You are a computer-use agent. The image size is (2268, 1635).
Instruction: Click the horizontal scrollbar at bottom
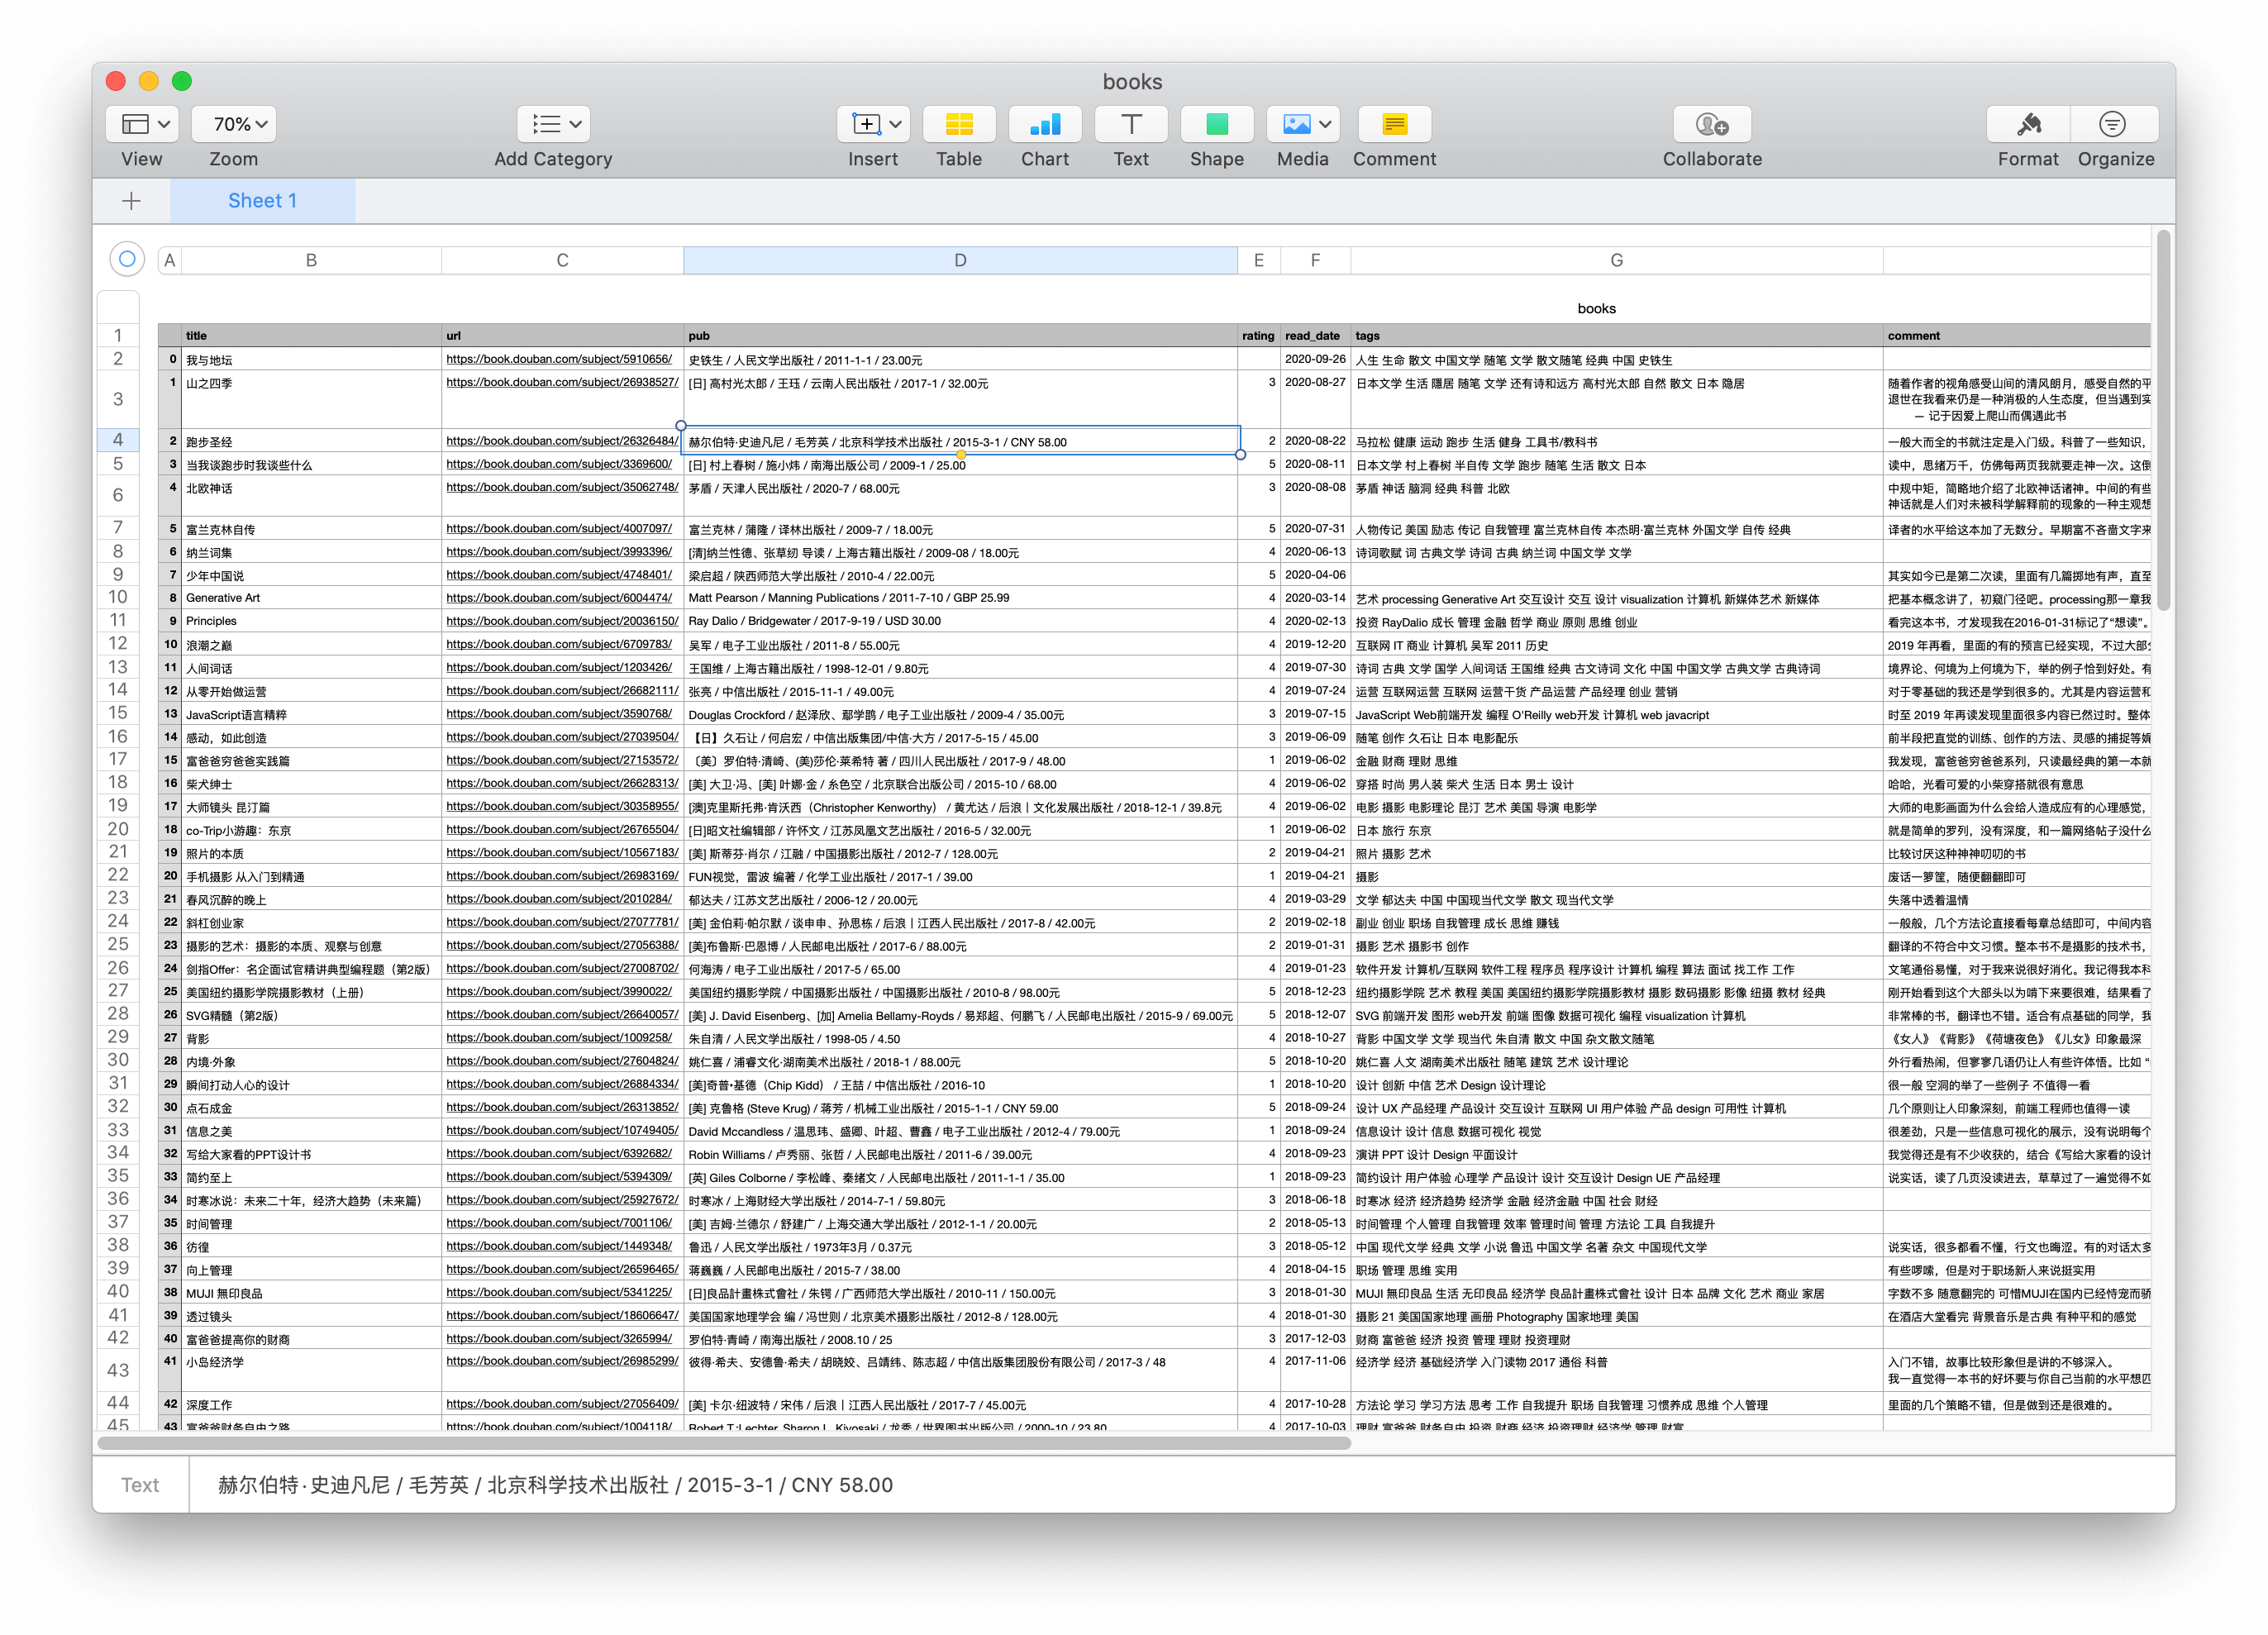point(724,1443)
